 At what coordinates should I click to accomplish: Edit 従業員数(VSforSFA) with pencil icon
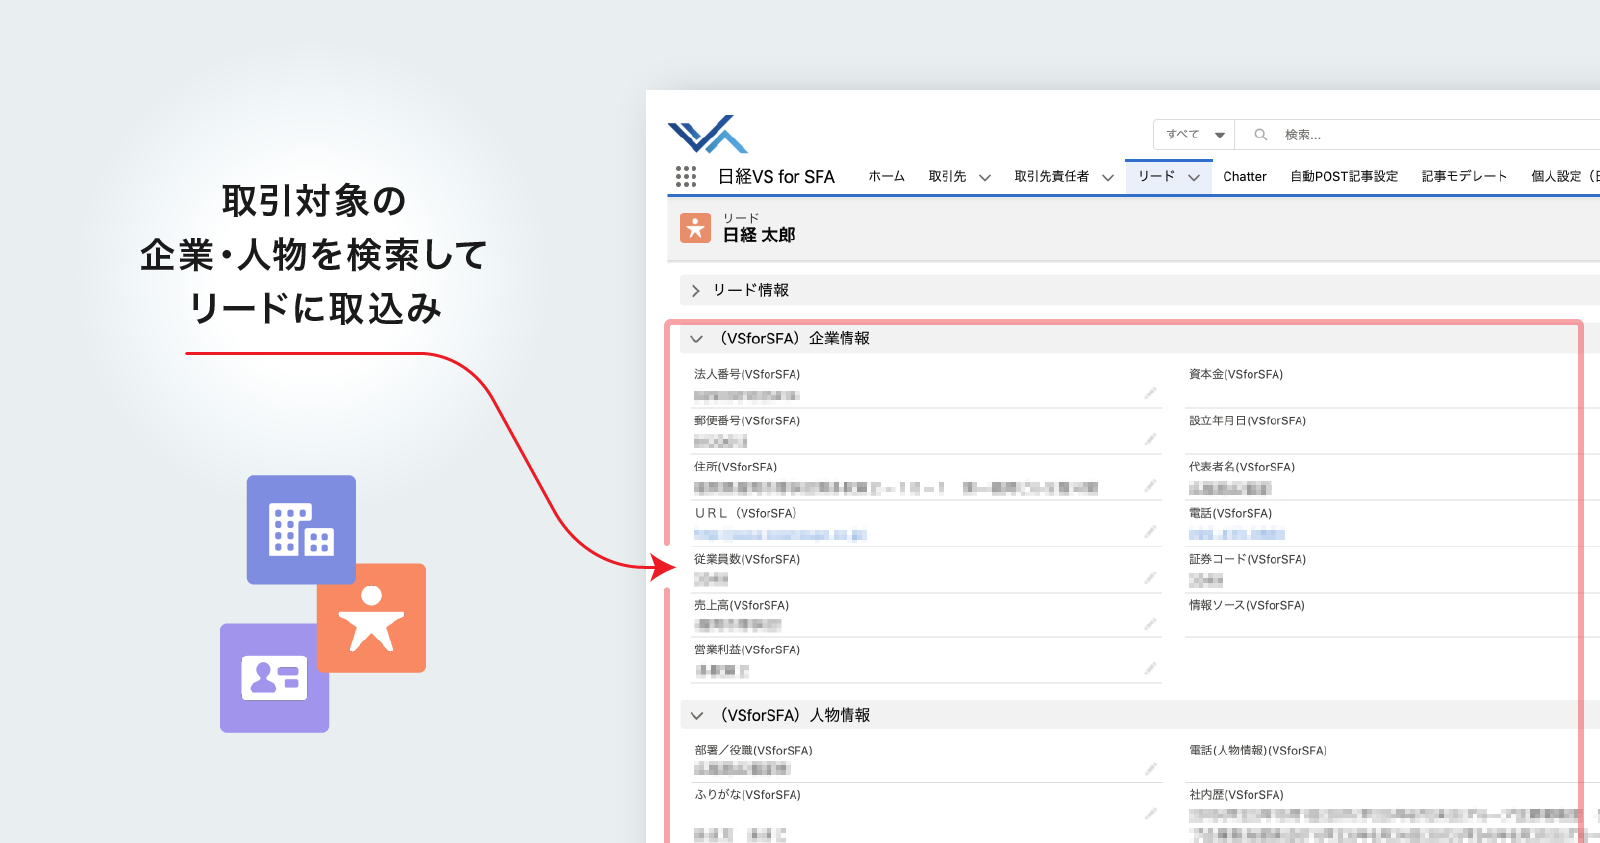(1150, 578)
